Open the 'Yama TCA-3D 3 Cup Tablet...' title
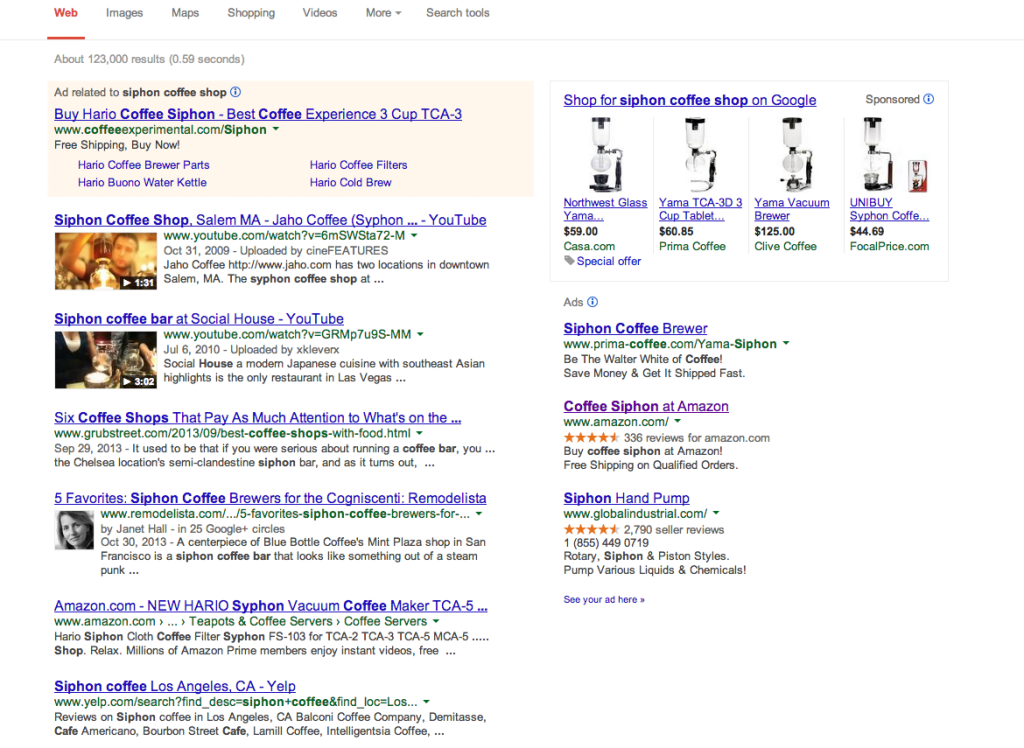 pos(701,209)
